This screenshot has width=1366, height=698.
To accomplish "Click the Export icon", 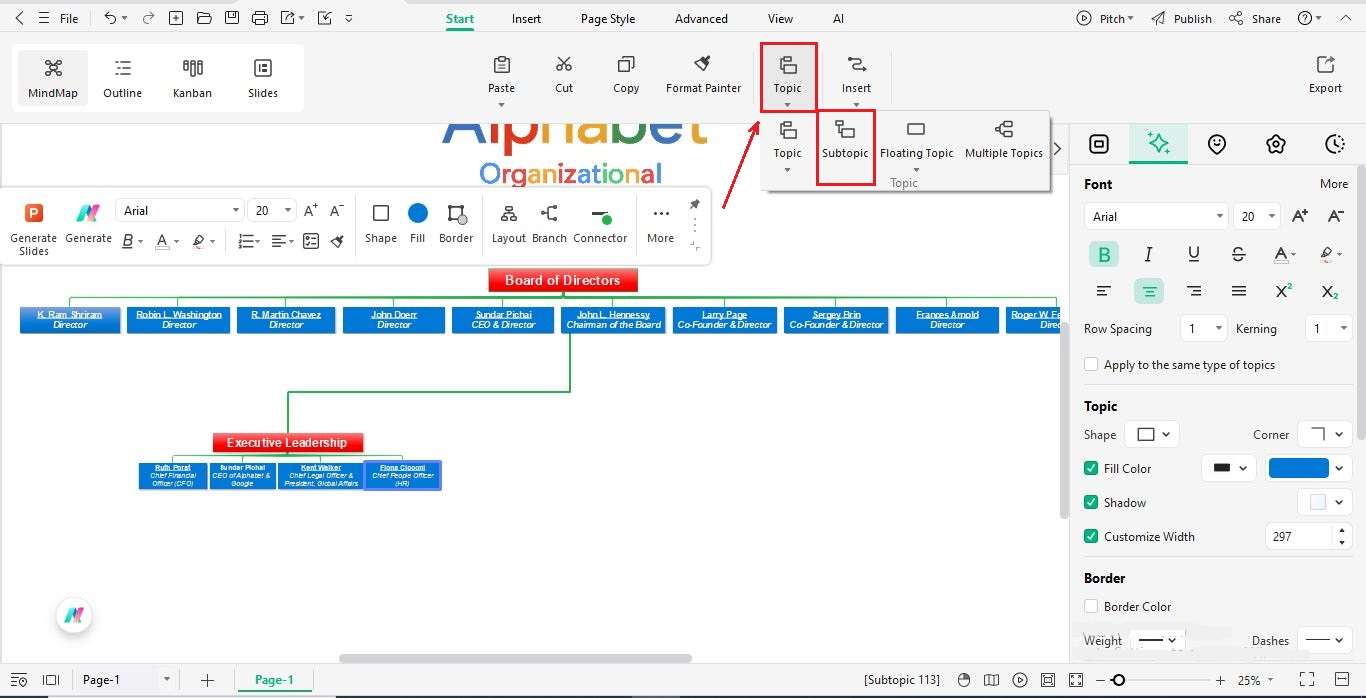I will tap(1325, 74).
